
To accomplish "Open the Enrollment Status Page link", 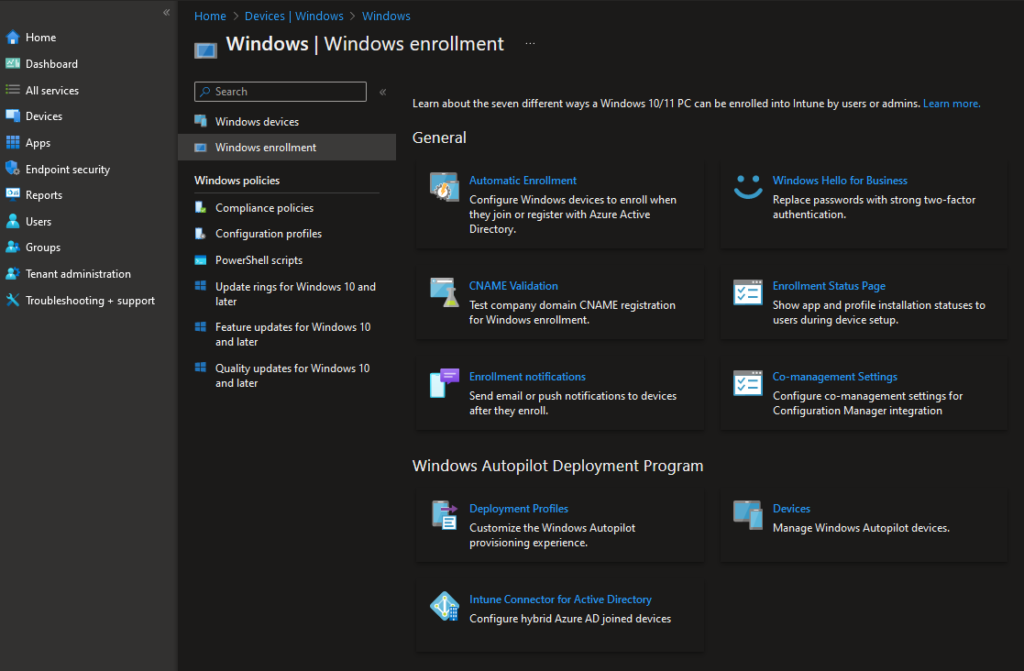I will (829, 286).
